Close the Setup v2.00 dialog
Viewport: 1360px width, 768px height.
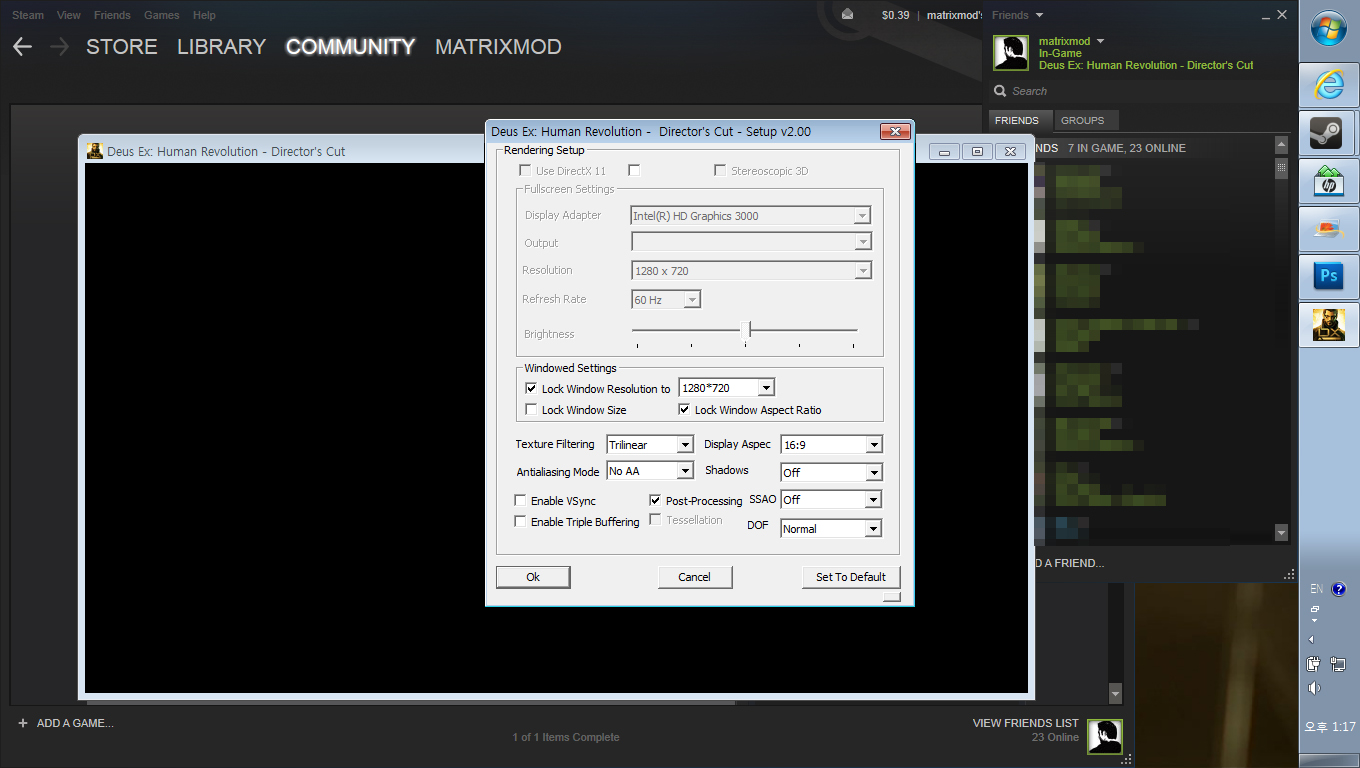[895, 131]
